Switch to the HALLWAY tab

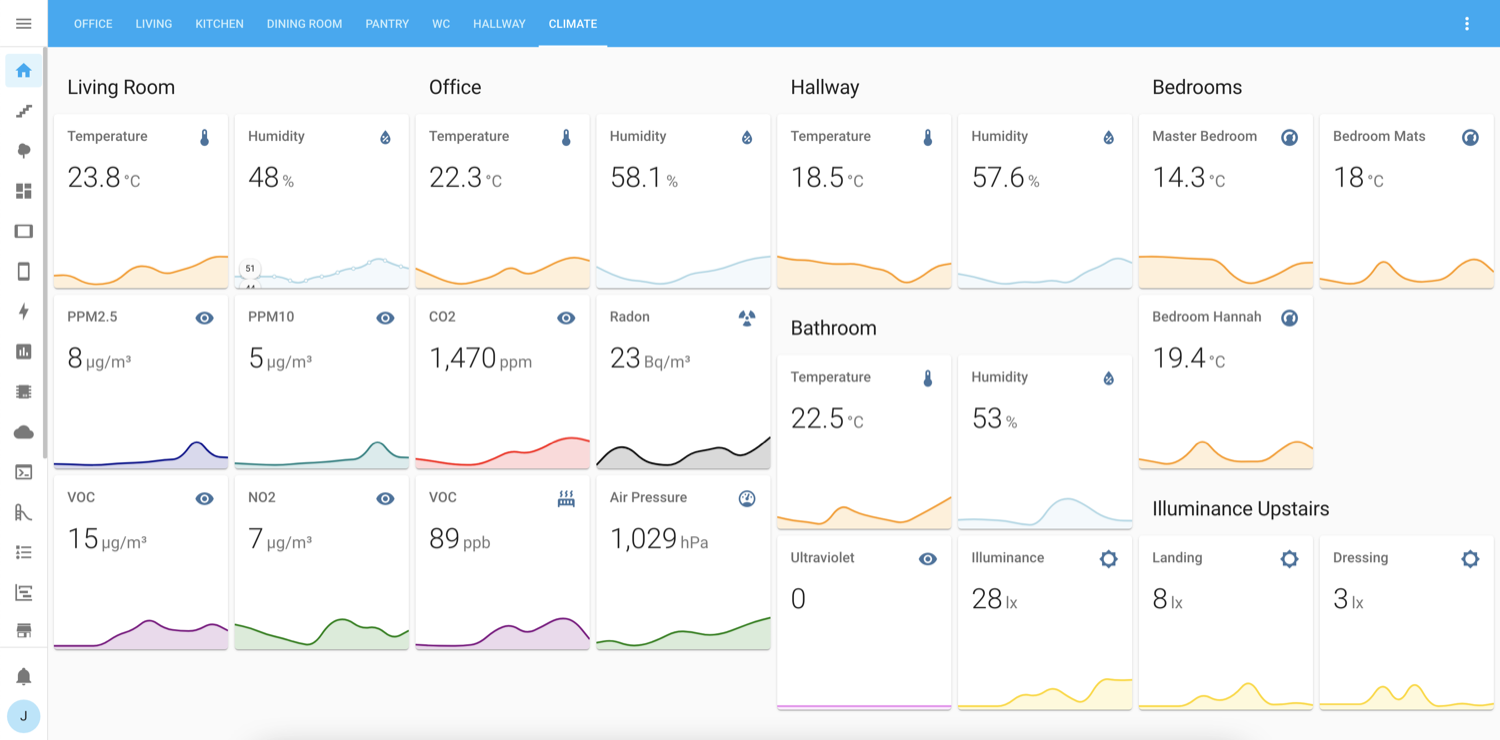[x=499, y=24]
